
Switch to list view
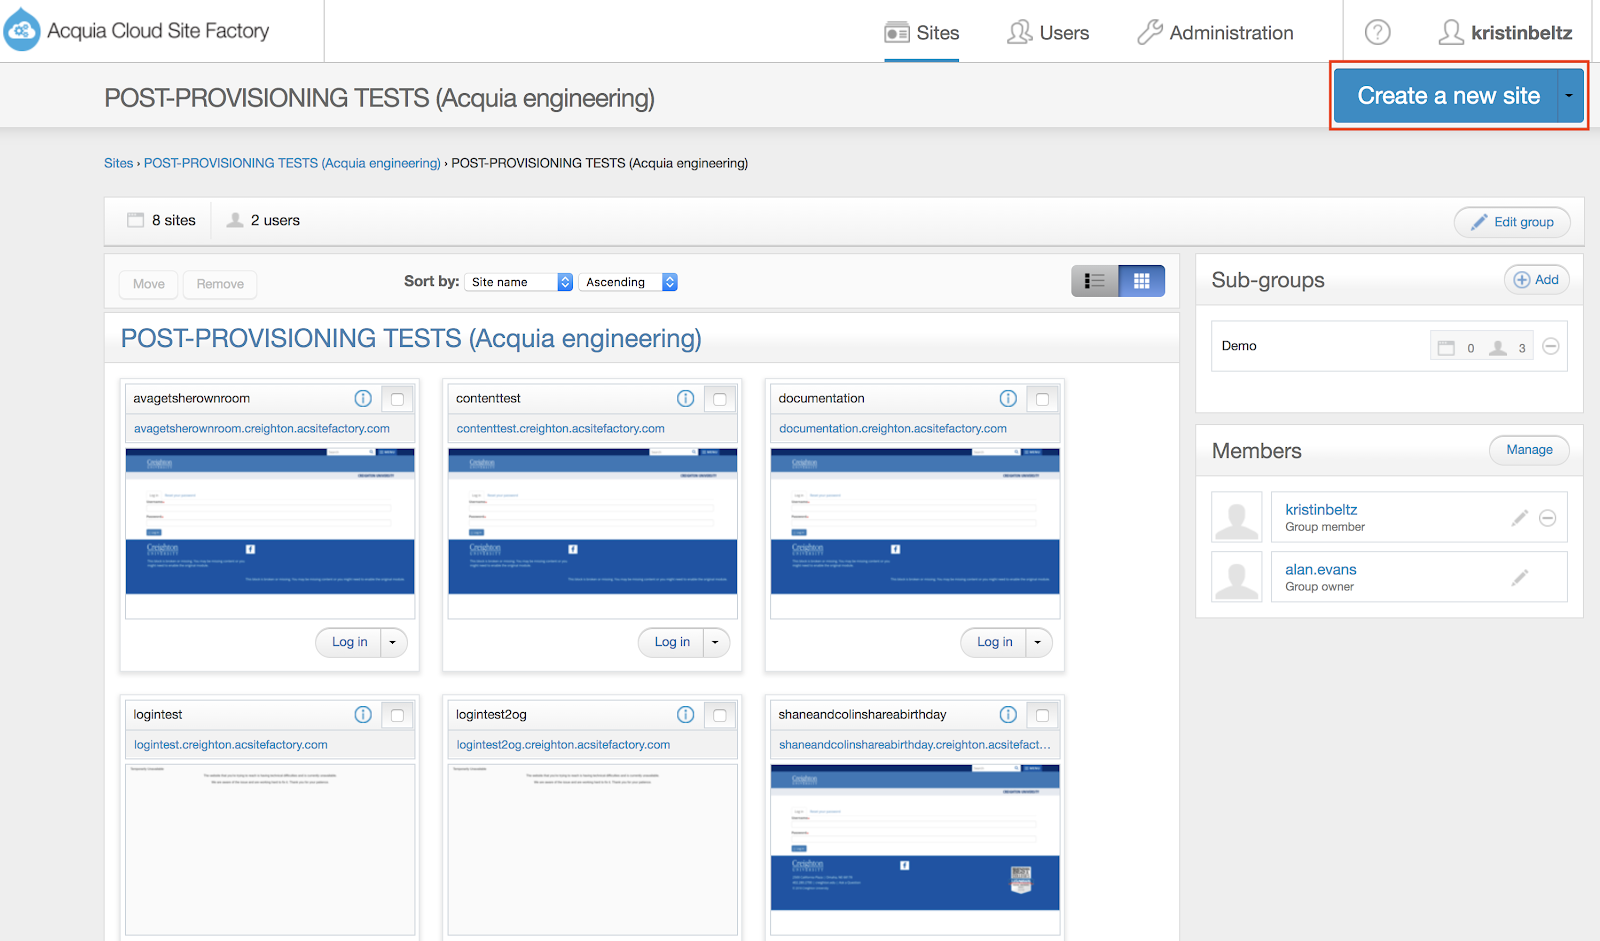point(1095,281)
